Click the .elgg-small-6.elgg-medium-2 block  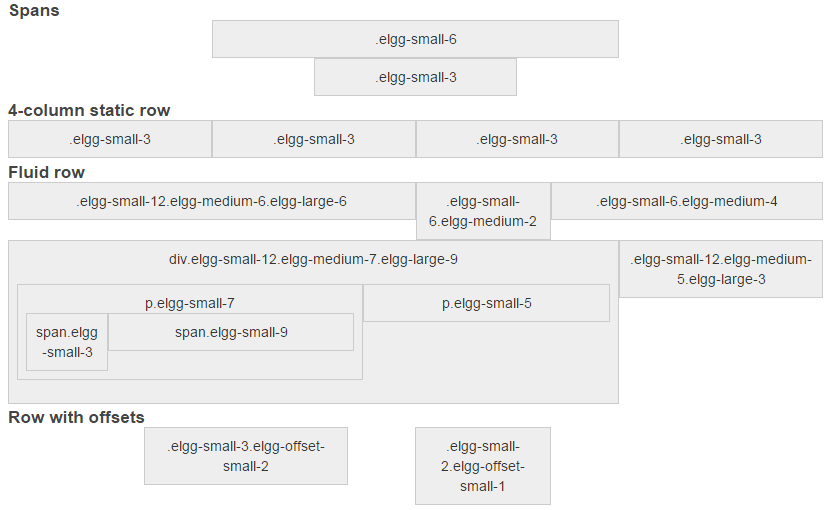pos(483,211)
